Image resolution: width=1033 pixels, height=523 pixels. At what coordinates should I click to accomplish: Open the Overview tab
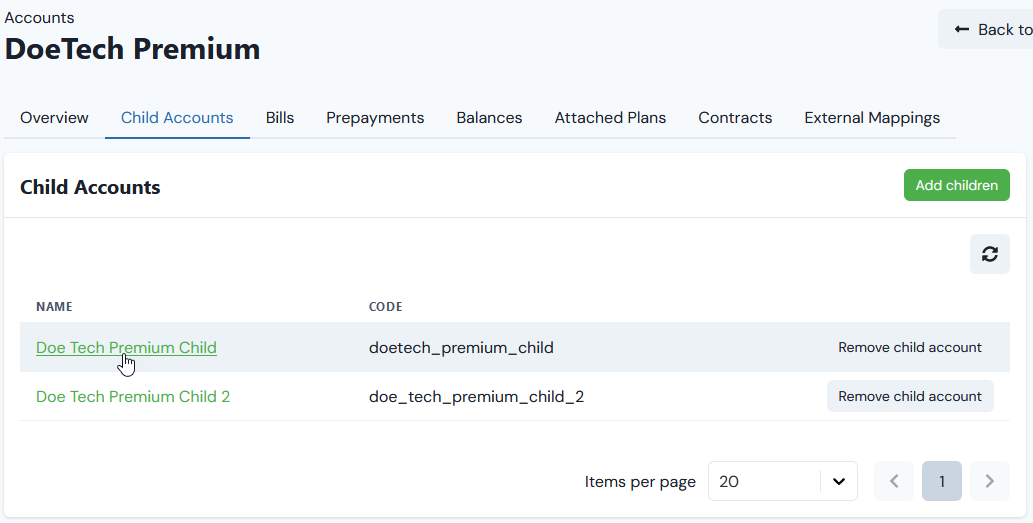54,118
